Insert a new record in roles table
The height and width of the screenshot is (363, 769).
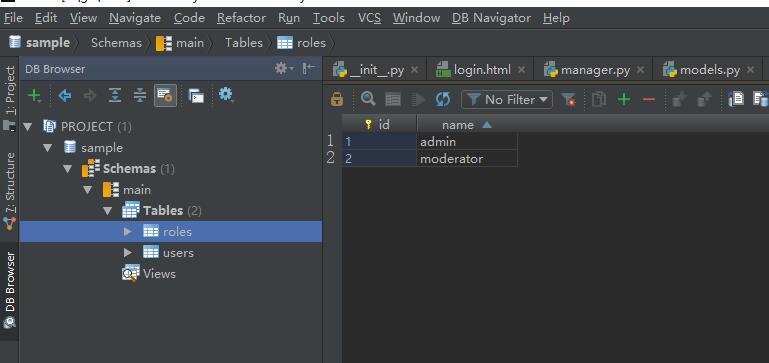coord(624,100)
